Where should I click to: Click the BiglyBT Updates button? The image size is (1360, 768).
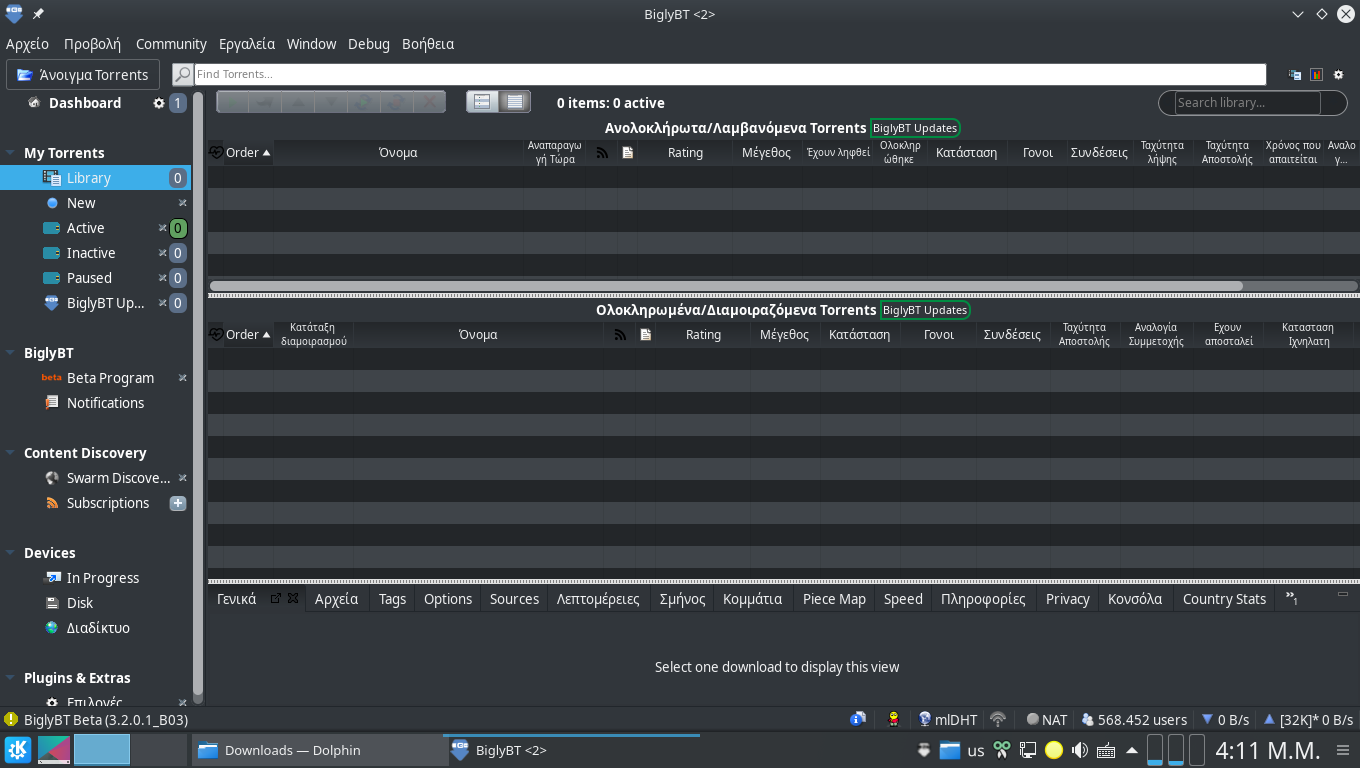click(916, 127)
